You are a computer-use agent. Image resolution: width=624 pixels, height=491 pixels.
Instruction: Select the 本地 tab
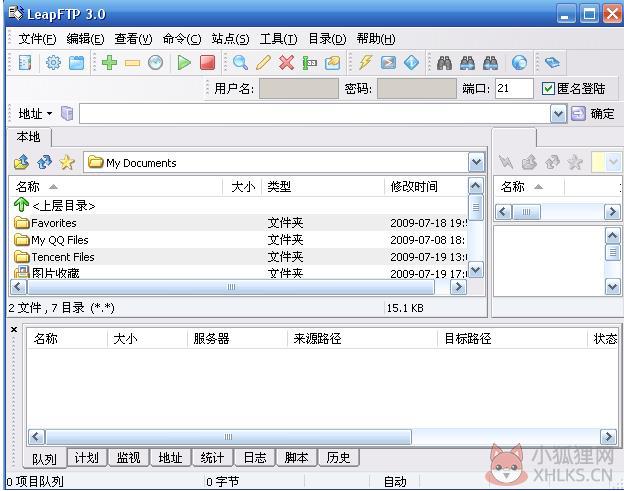tap(29, 137)
